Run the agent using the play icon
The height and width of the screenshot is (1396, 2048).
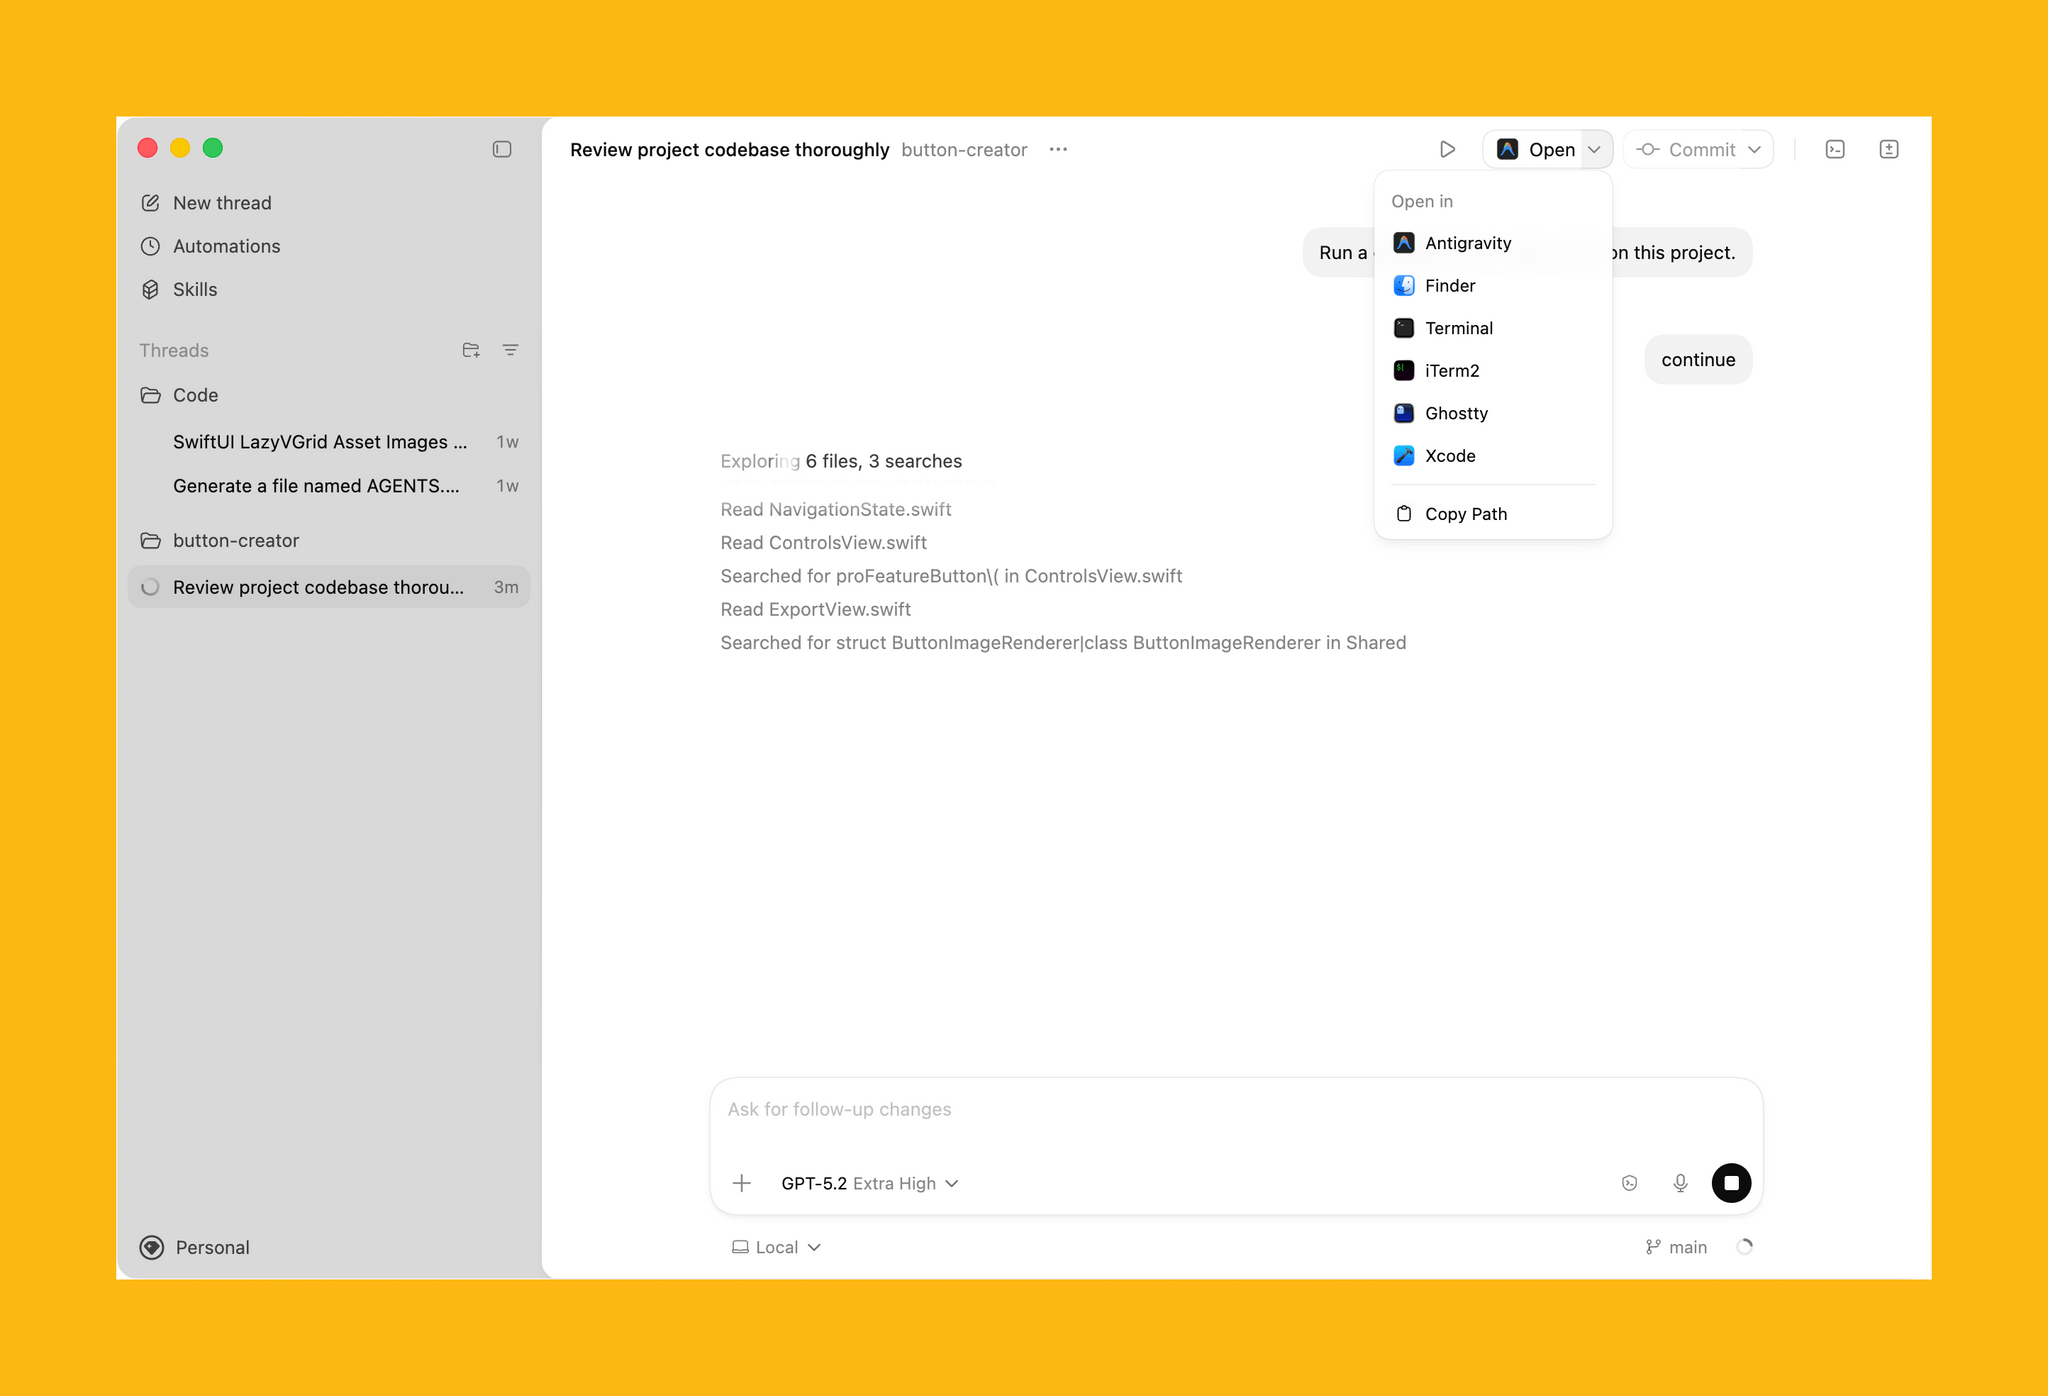(x=1447, y=149)
